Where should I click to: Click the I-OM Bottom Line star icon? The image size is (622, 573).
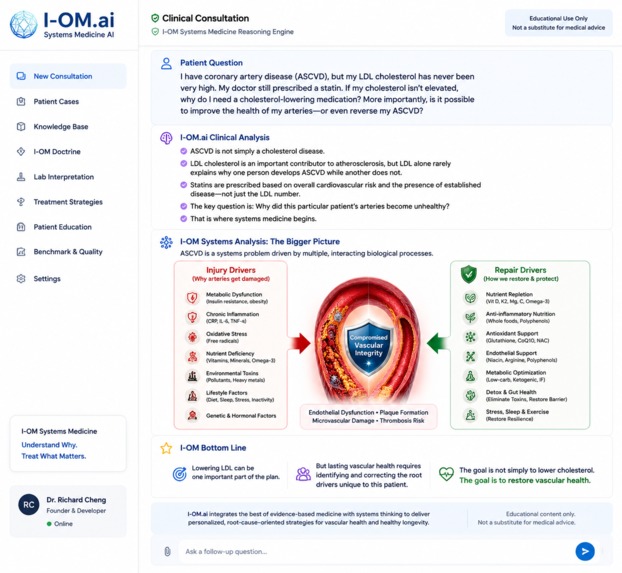pyautogui.click(x=166, y=448)
